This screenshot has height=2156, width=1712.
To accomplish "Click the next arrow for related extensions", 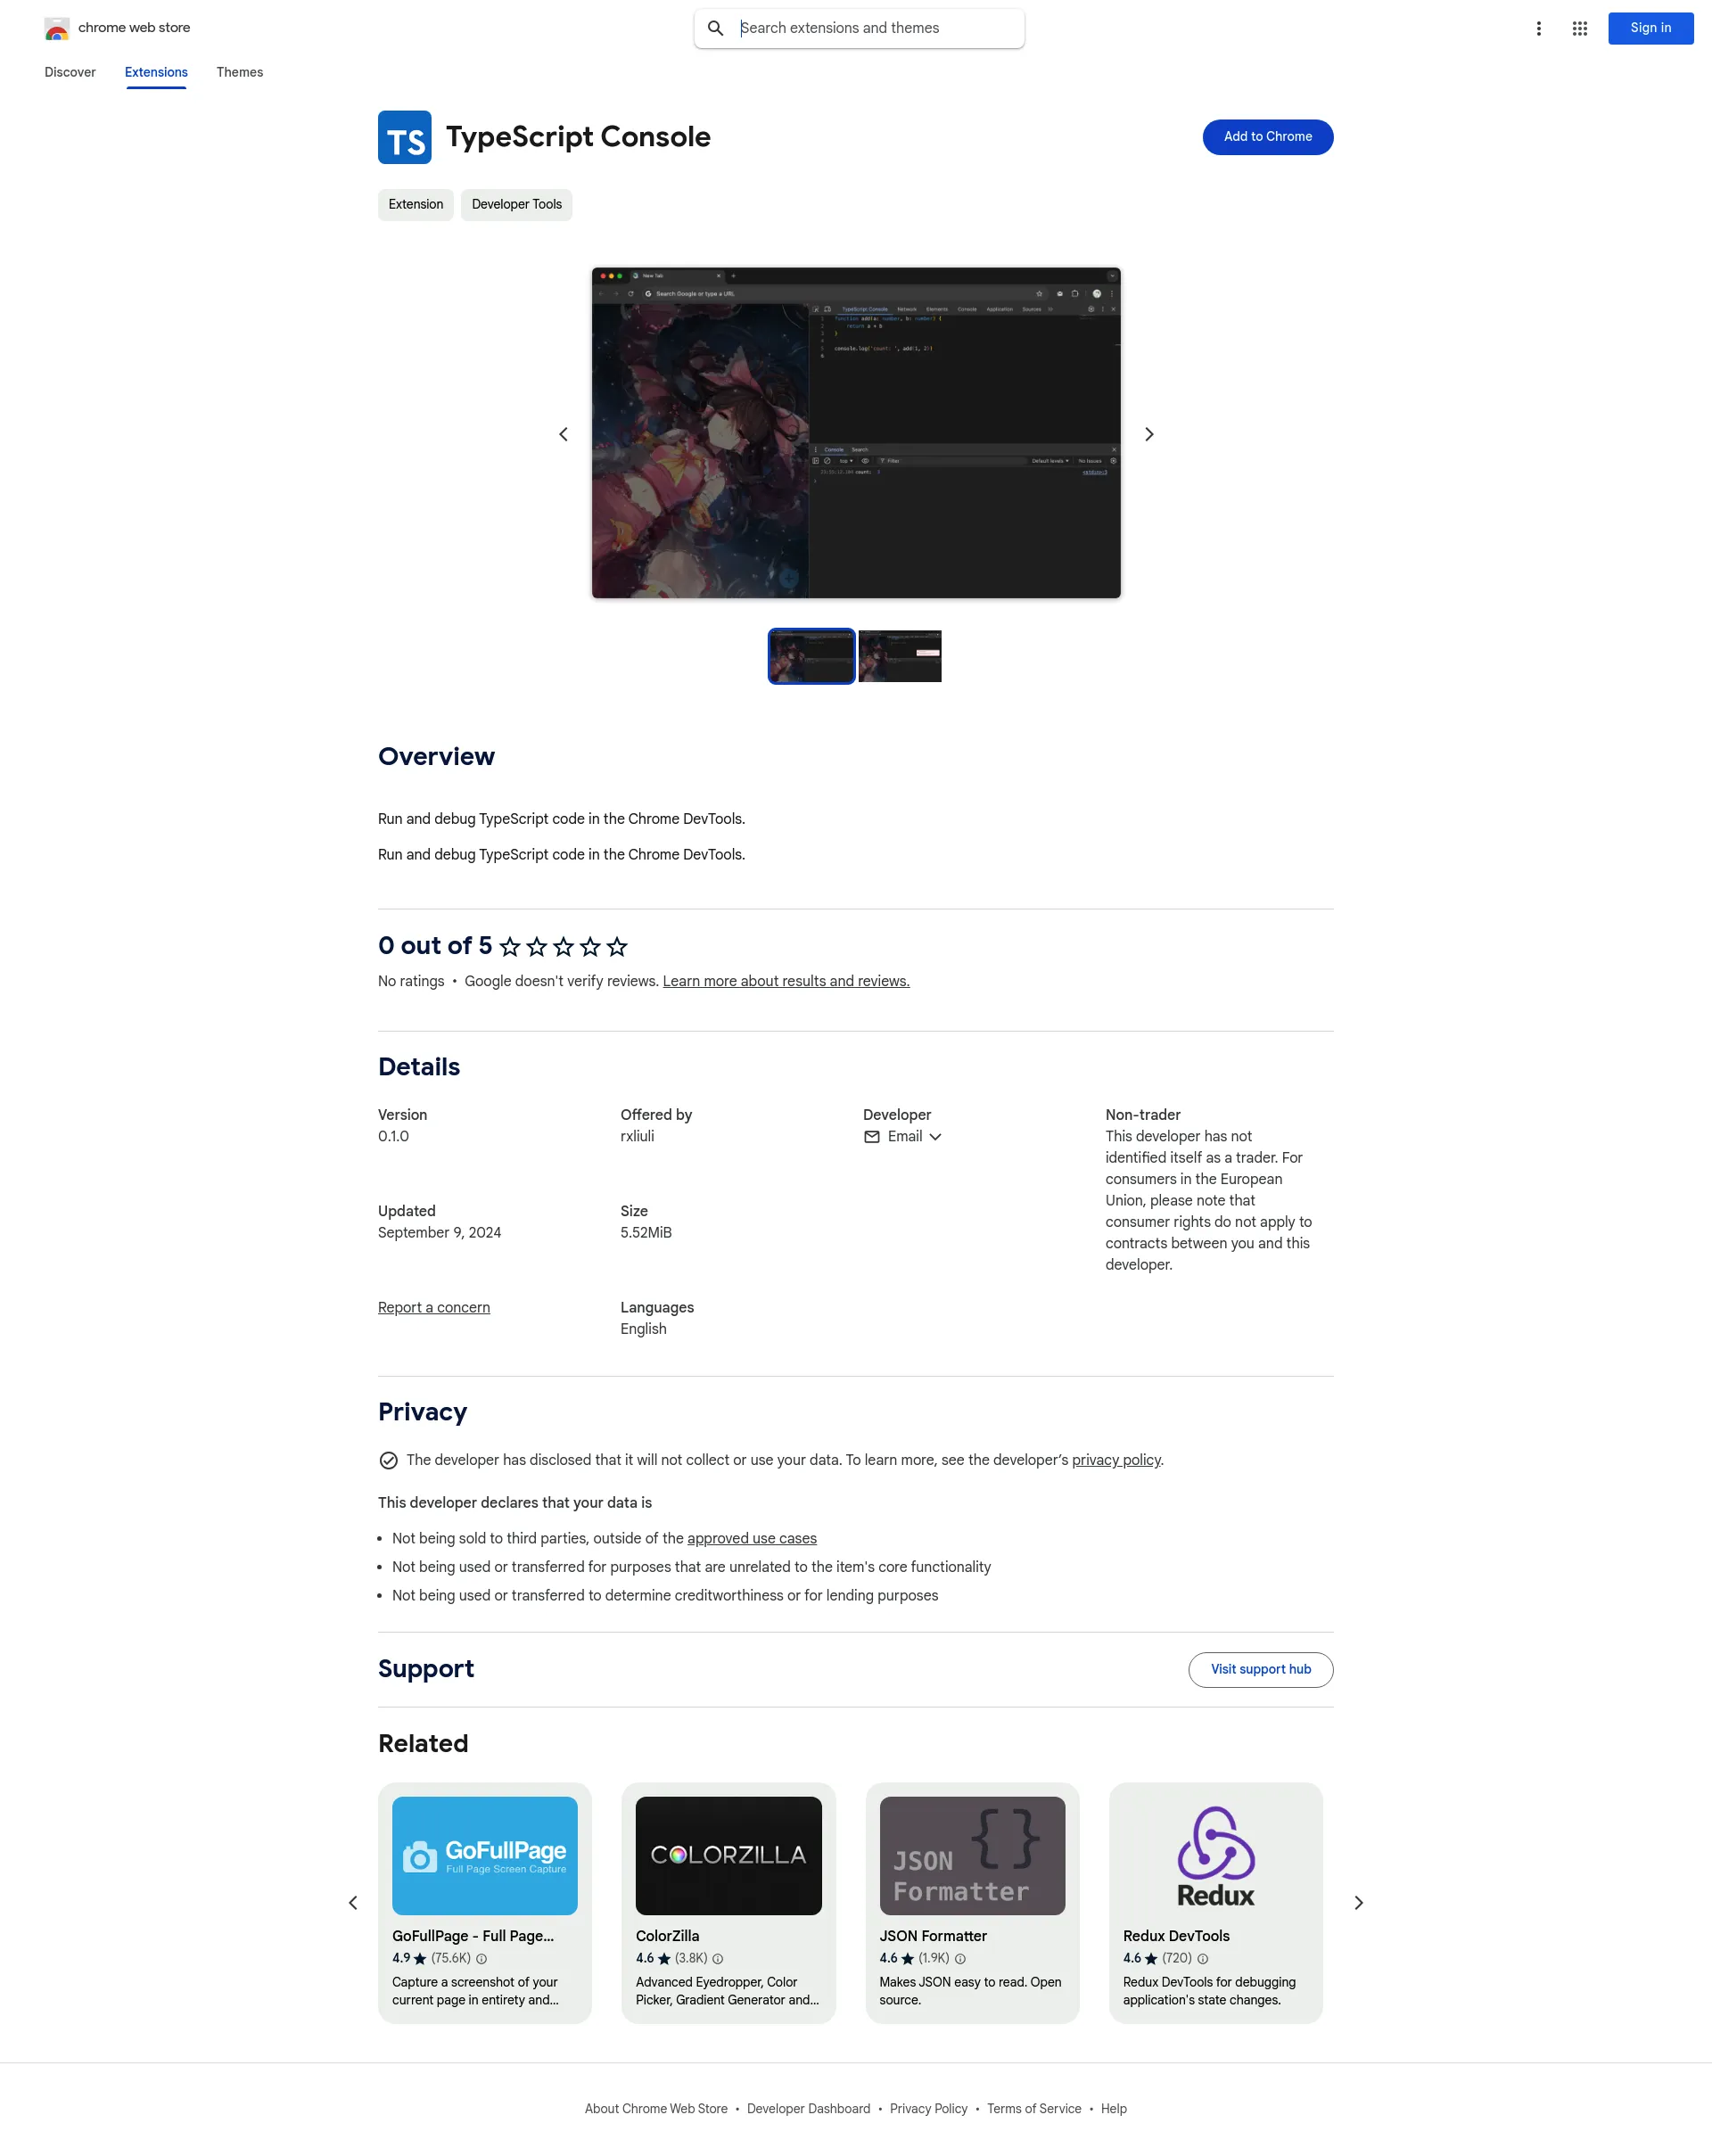I will click(1358, 1902).
